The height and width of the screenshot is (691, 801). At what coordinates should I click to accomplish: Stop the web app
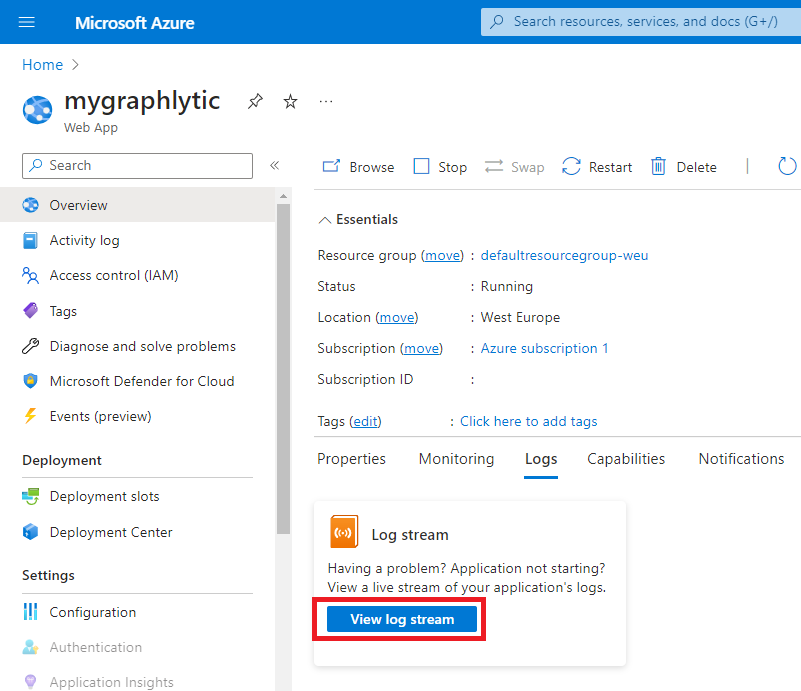[x=440, y=167]
